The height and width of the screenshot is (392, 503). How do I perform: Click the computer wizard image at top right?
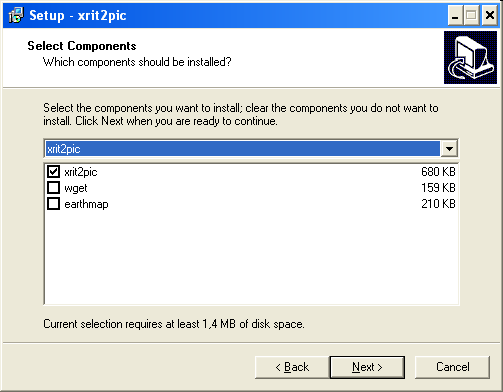[x=470, y=57]
